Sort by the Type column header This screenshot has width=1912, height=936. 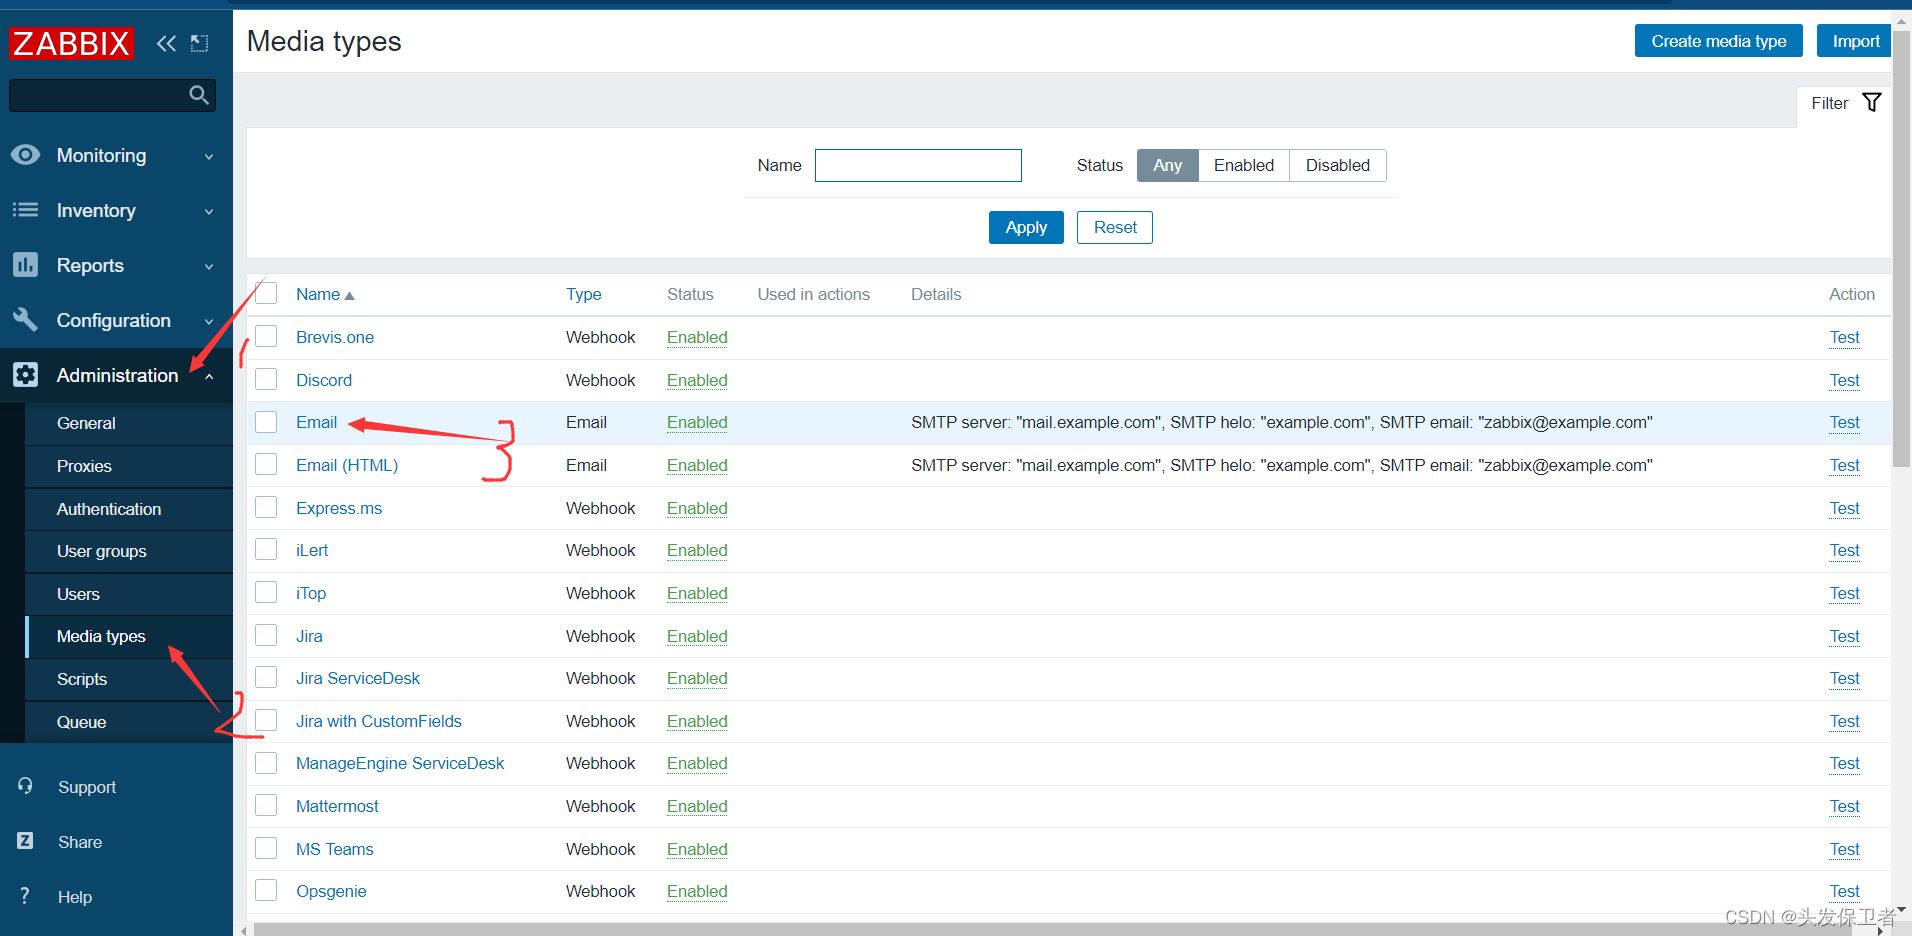click(x=583, y=294)
